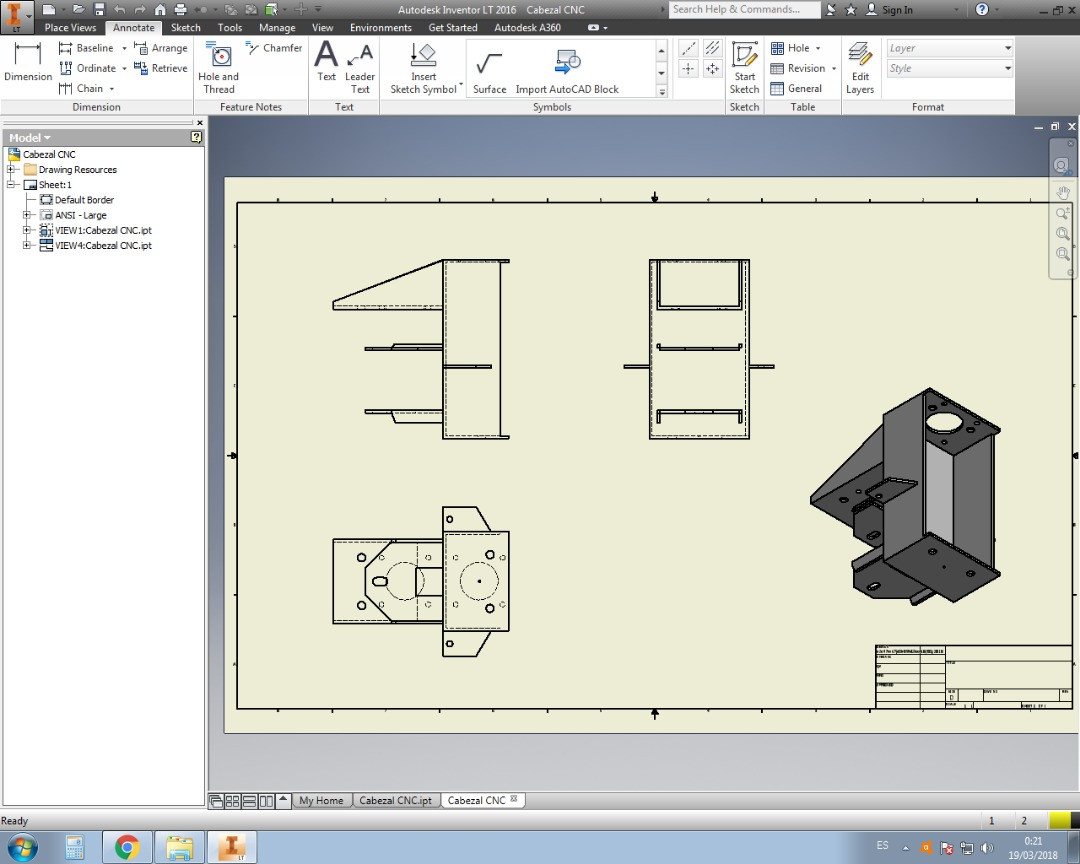Click into Search Help & Commands field

744,9
